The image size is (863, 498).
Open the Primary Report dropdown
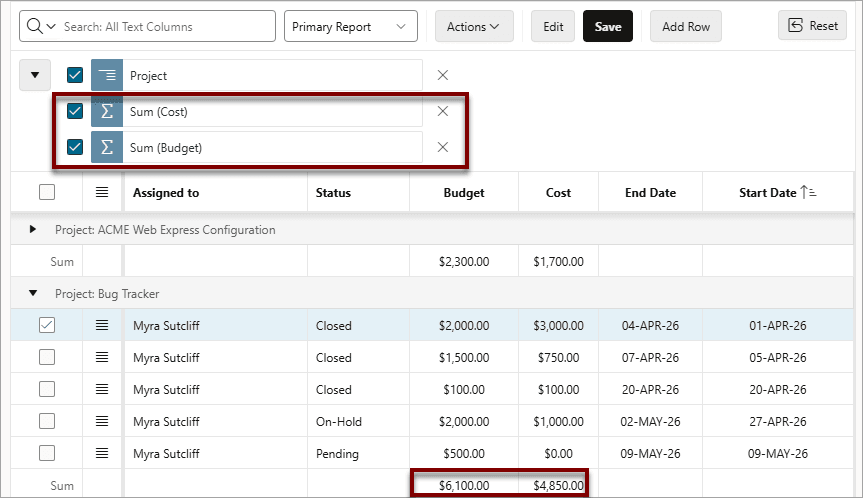tap(351, 26)
